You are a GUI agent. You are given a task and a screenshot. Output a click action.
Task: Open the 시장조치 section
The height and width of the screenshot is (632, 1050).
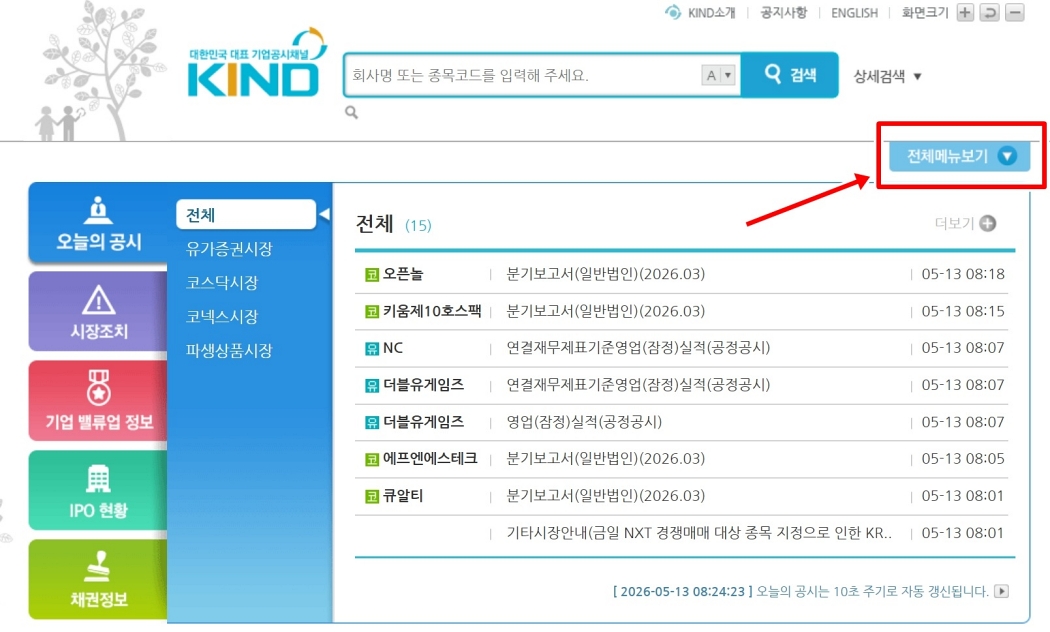pos(98,312)
